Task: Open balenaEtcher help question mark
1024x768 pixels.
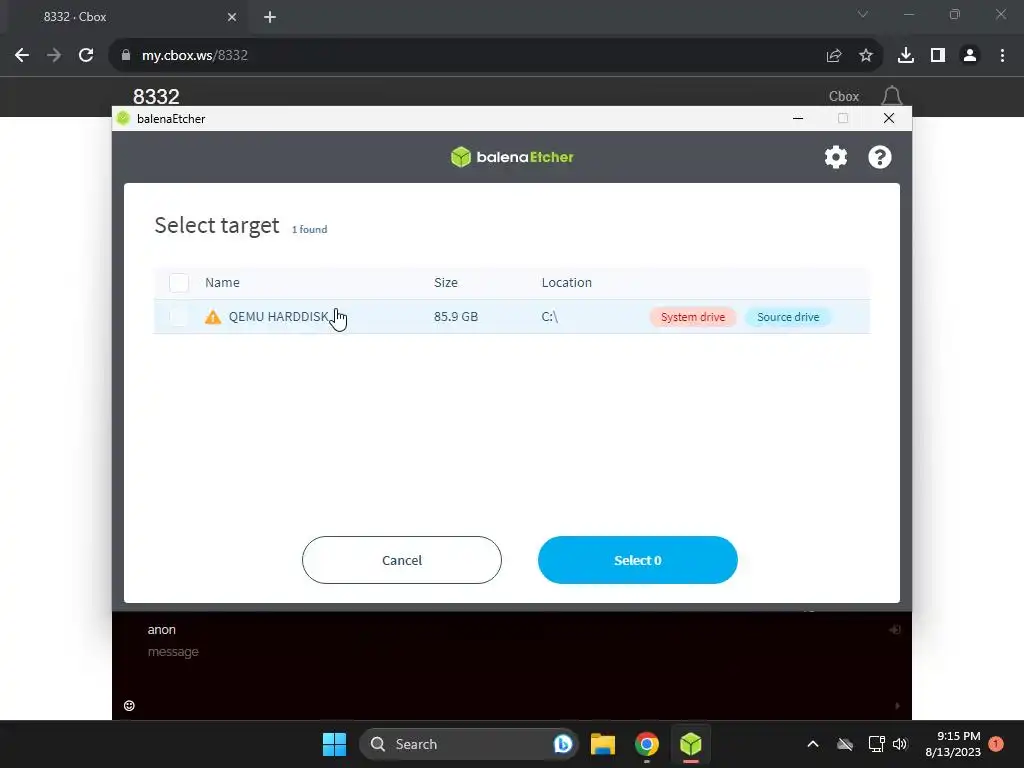Action: tap(880, 157)
